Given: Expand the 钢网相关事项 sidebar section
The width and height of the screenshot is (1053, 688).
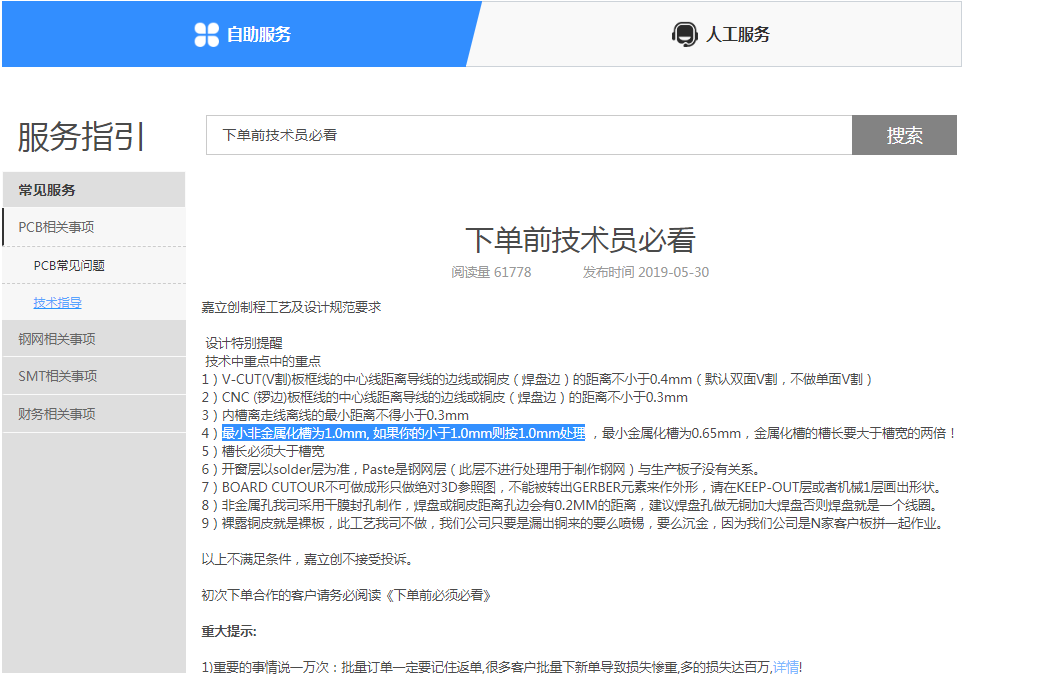Looking at the screenshot, I should [x=57, y=339].
